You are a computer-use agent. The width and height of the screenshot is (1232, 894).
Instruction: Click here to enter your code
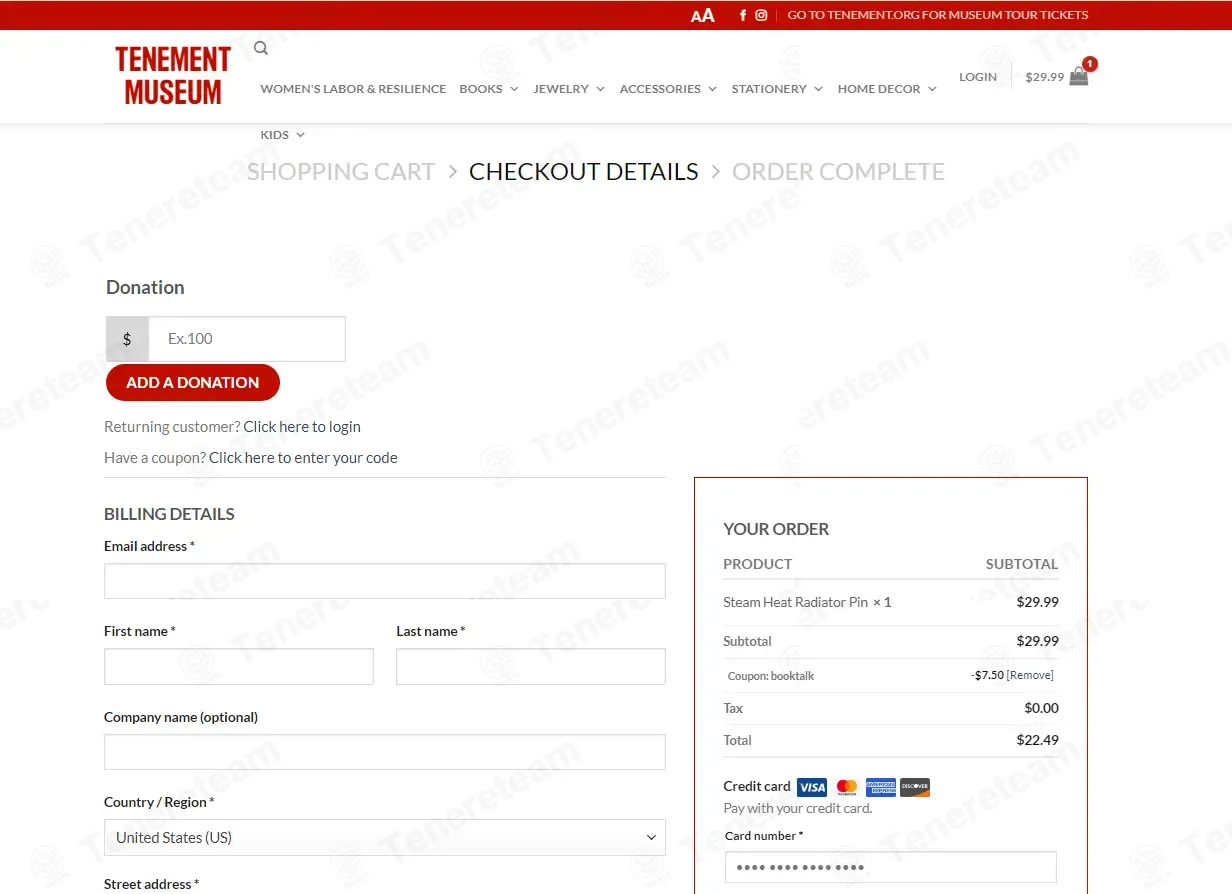pos(303,458)
